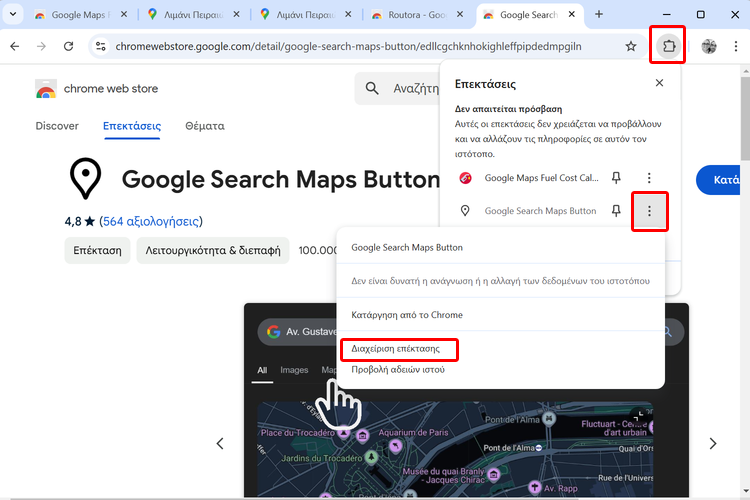Switch to first Λιμάνι Πειραιά tab
Viewport: 750px width, 500px height.
tap(193, 15)
